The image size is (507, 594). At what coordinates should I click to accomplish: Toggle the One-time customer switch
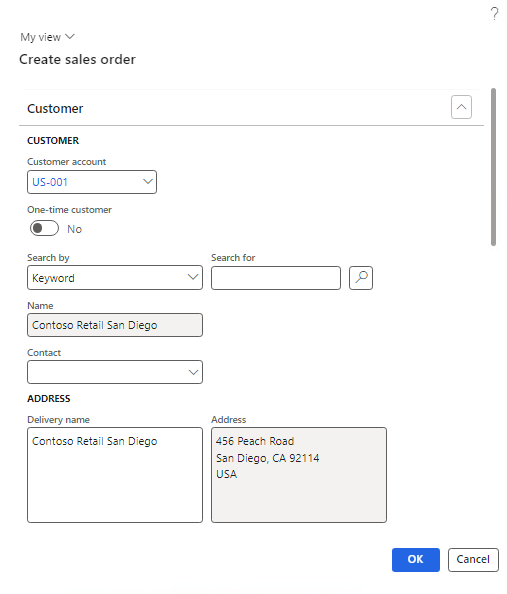(44, 228)
